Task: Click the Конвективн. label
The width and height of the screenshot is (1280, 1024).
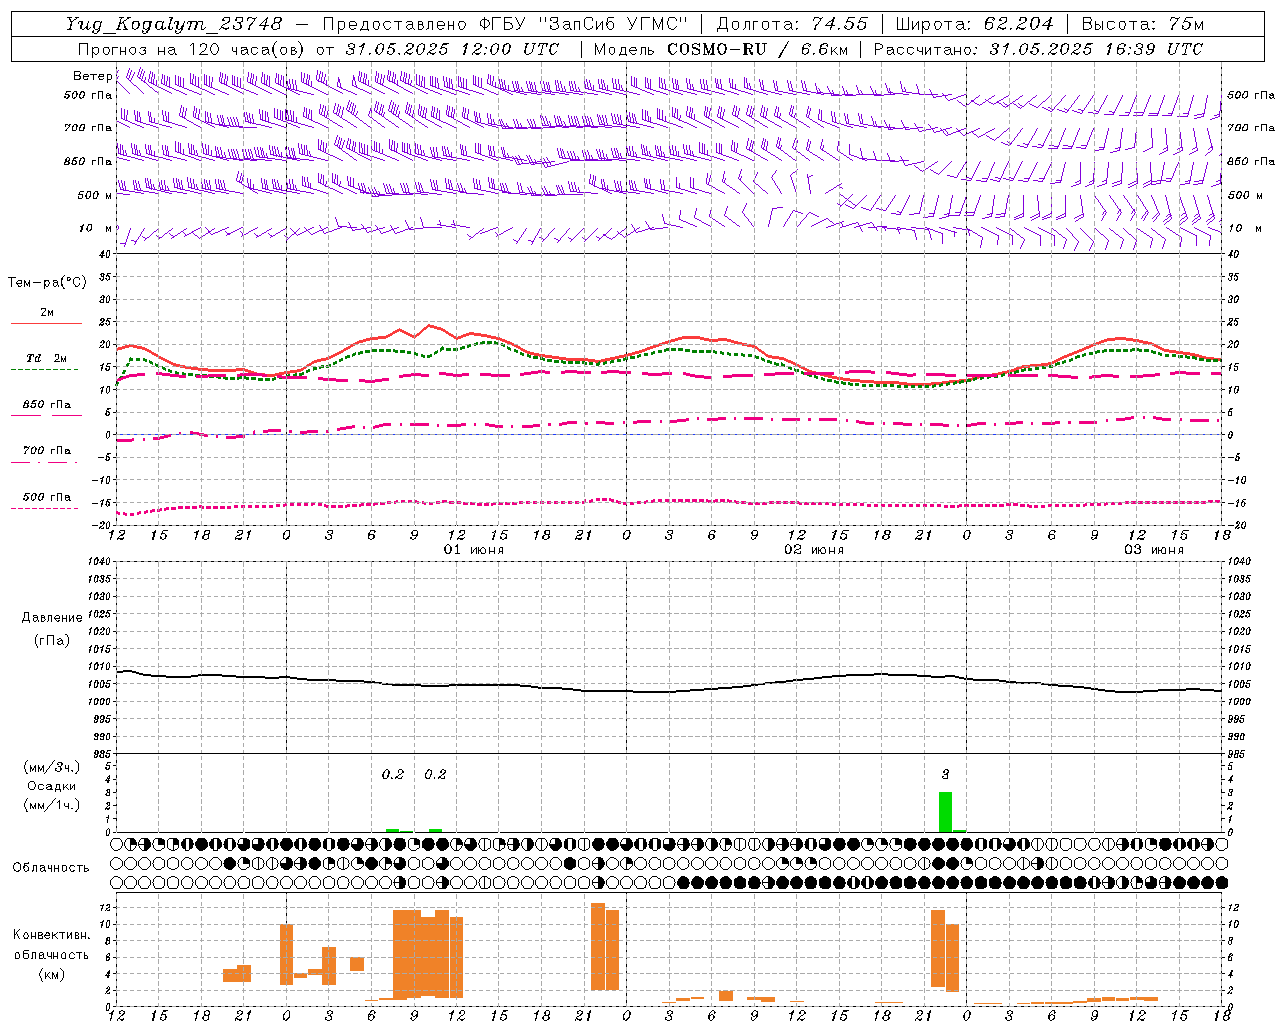Action: (52, 935)
